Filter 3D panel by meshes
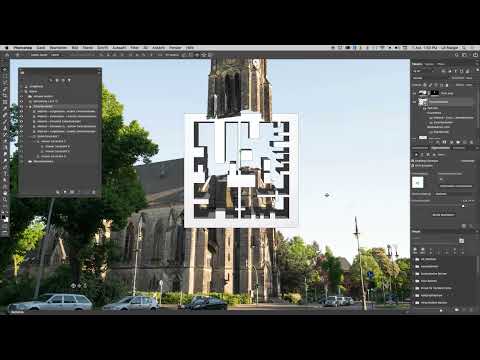Screen dimensions: 480x360 (57, 80)
